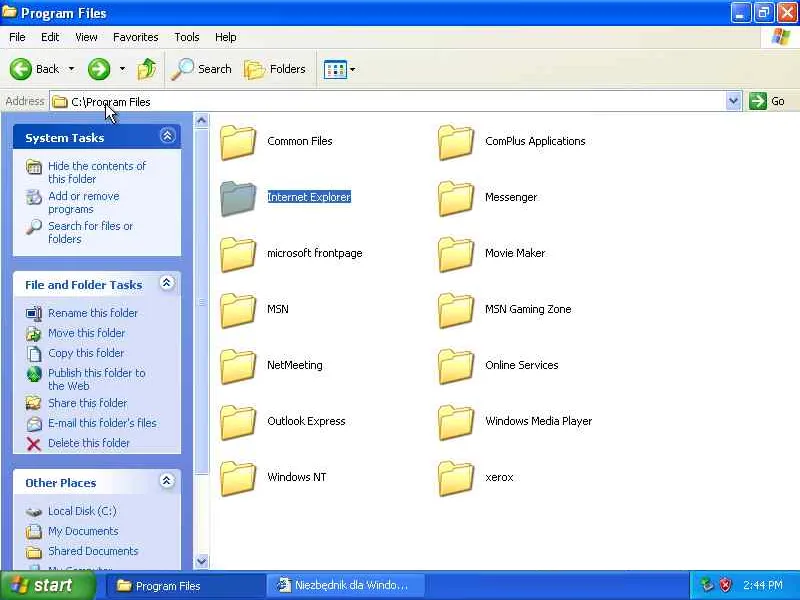
Task: Select the MSN Gaming Zone folder icon
Action: (456, 311)
